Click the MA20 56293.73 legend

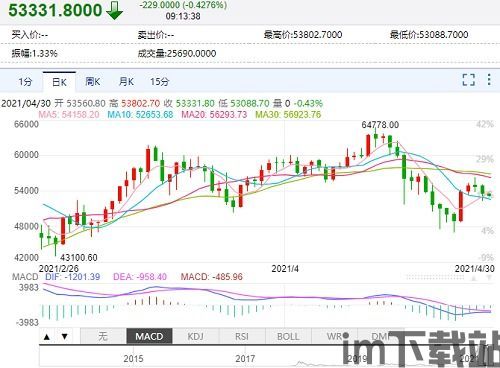pyautogui.click(x=214, y=115)
